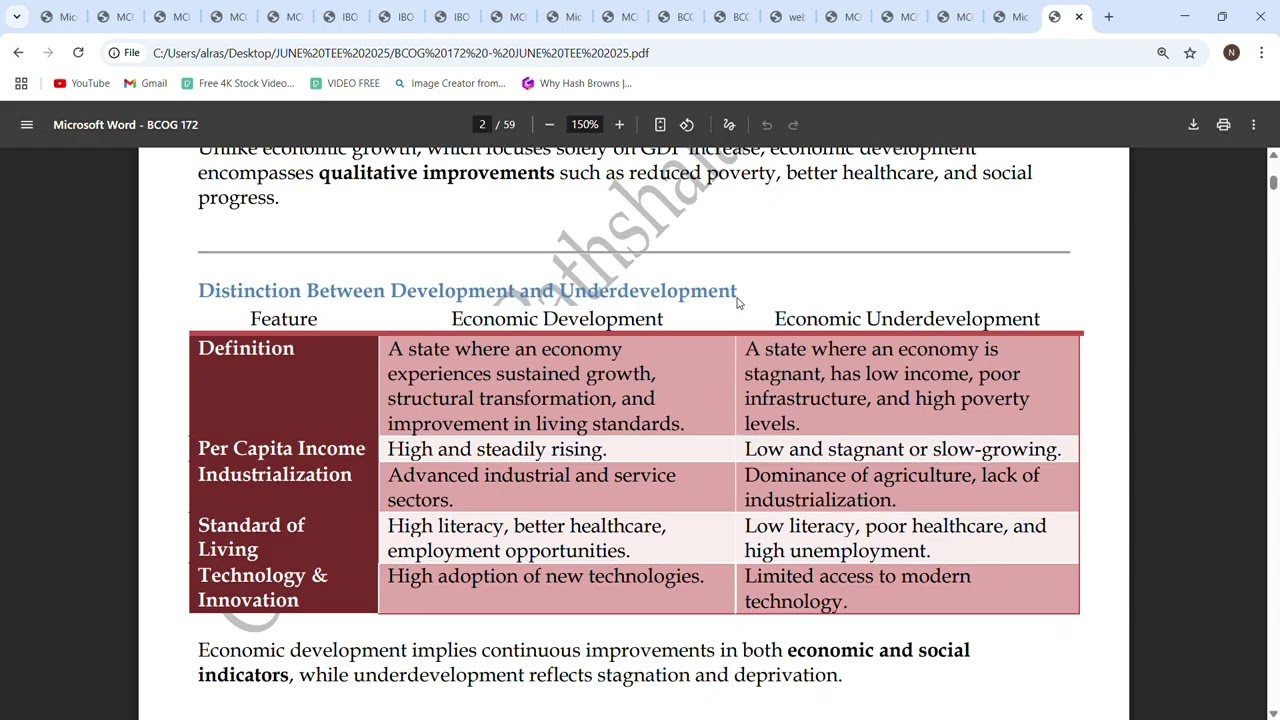Viewport: 1280px width, 720px height.
Task: Open Why Hash Browns bookmark
Action: pos(577,84)
